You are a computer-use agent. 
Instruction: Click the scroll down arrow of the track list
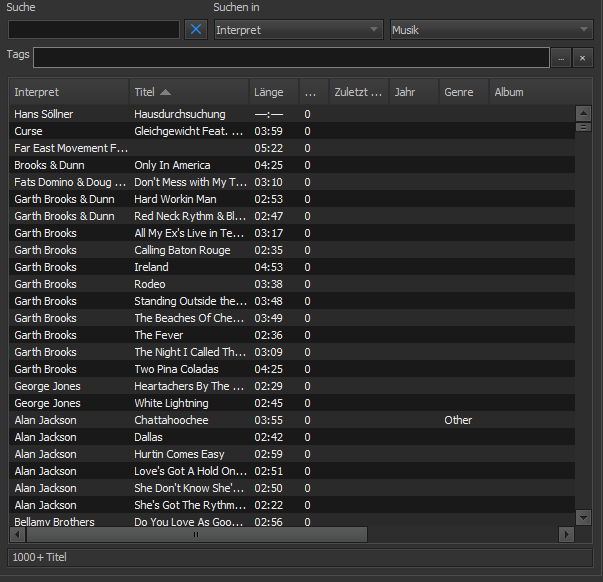tap(583, 517)
